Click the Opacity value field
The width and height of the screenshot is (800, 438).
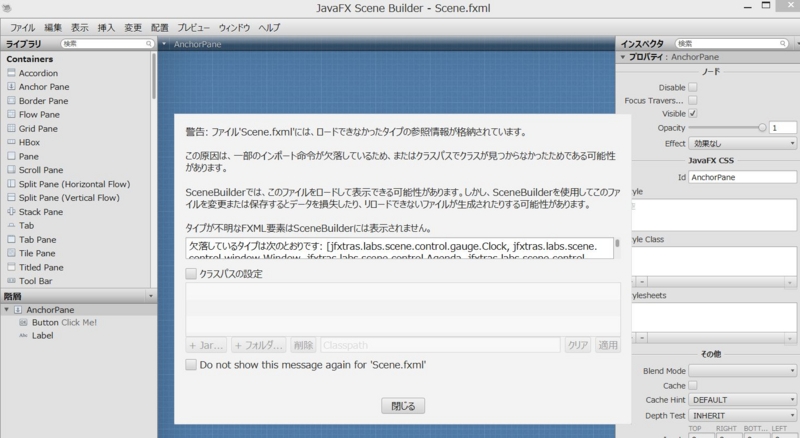[783, 128]
